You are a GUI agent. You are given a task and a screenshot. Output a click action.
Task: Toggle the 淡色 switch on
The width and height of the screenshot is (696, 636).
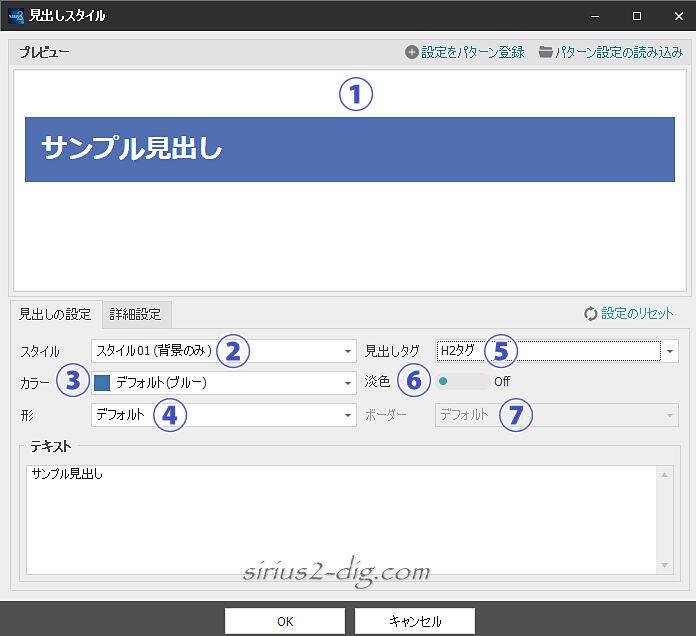(x=464, y=381)
